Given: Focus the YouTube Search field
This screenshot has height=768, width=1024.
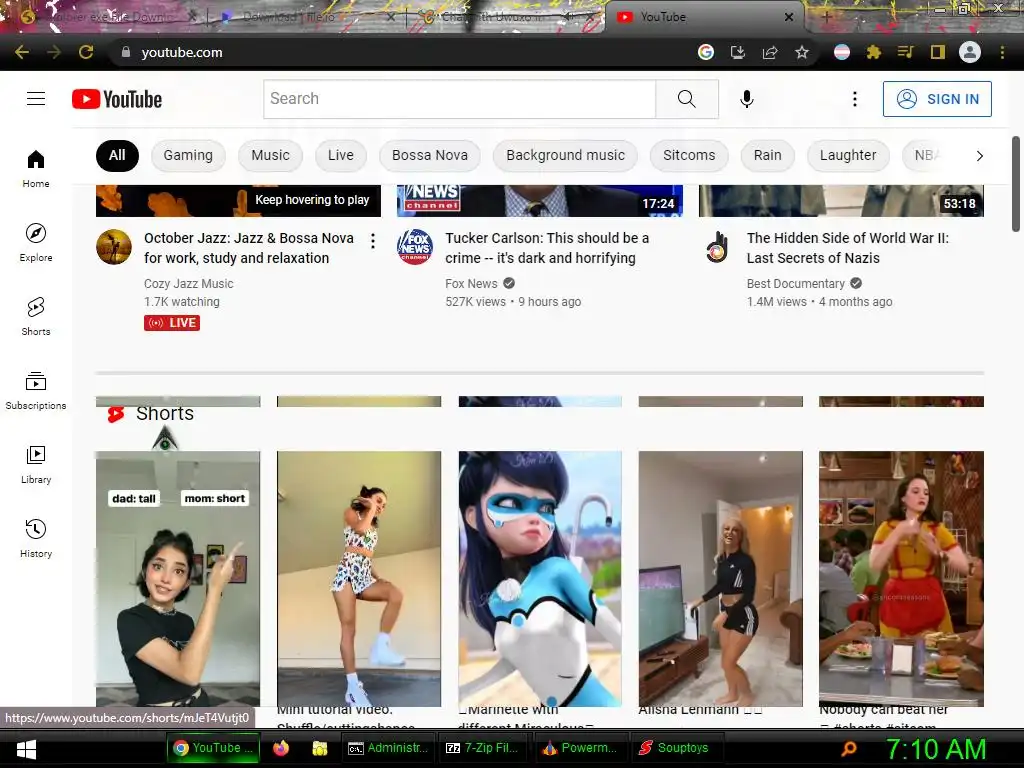Looking at the screenshot, I should (459, 99).
